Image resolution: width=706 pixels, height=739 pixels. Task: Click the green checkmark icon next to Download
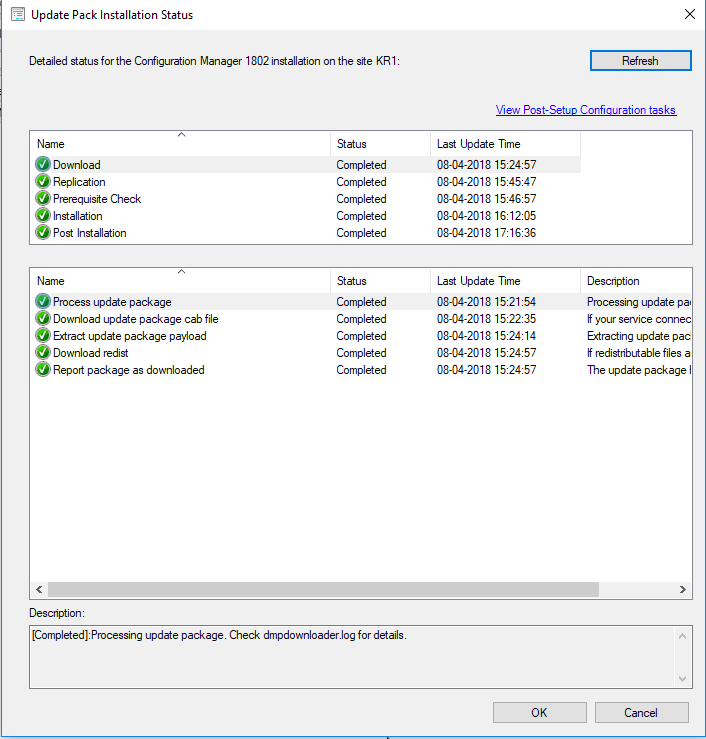click(43, 164)
